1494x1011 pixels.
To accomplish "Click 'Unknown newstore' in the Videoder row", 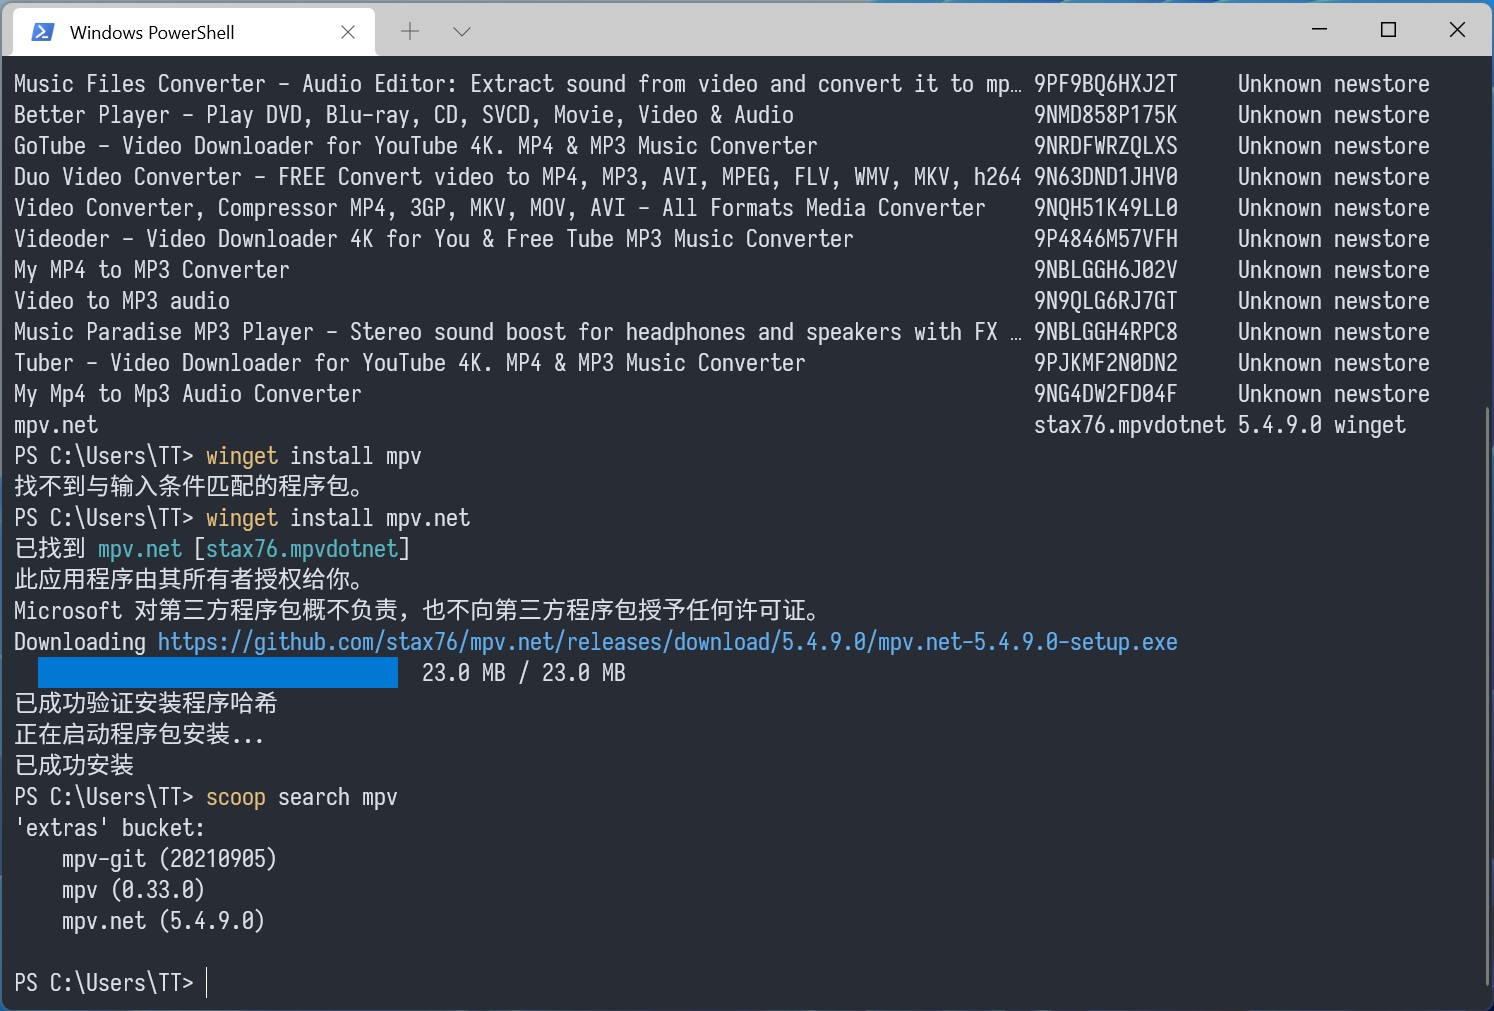I will pyautogui.click(x=1334, y=239).
